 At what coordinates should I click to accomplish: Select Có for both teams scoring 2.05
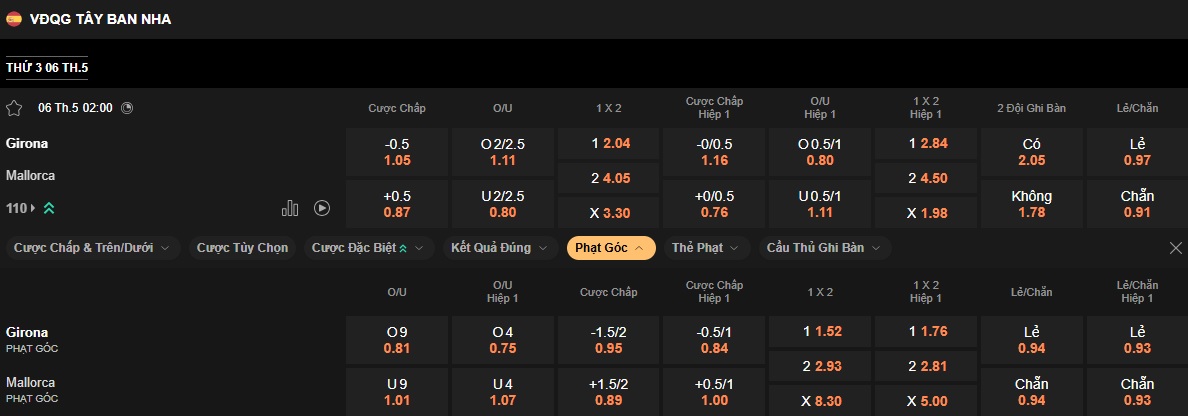pos(1031,152)
